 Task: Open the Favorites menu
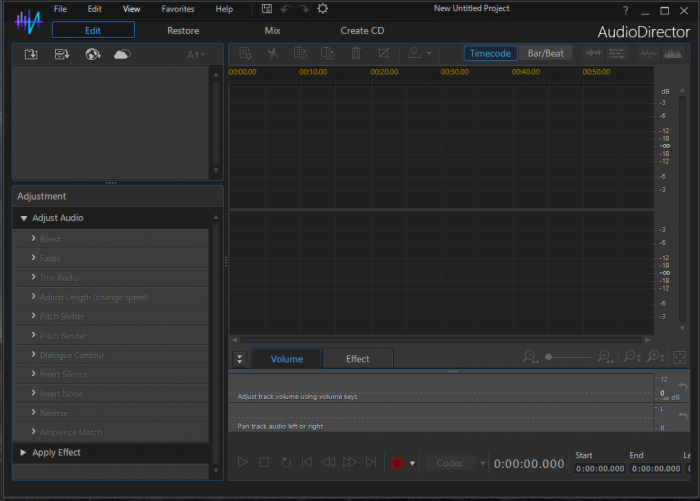tap(178, 9)
